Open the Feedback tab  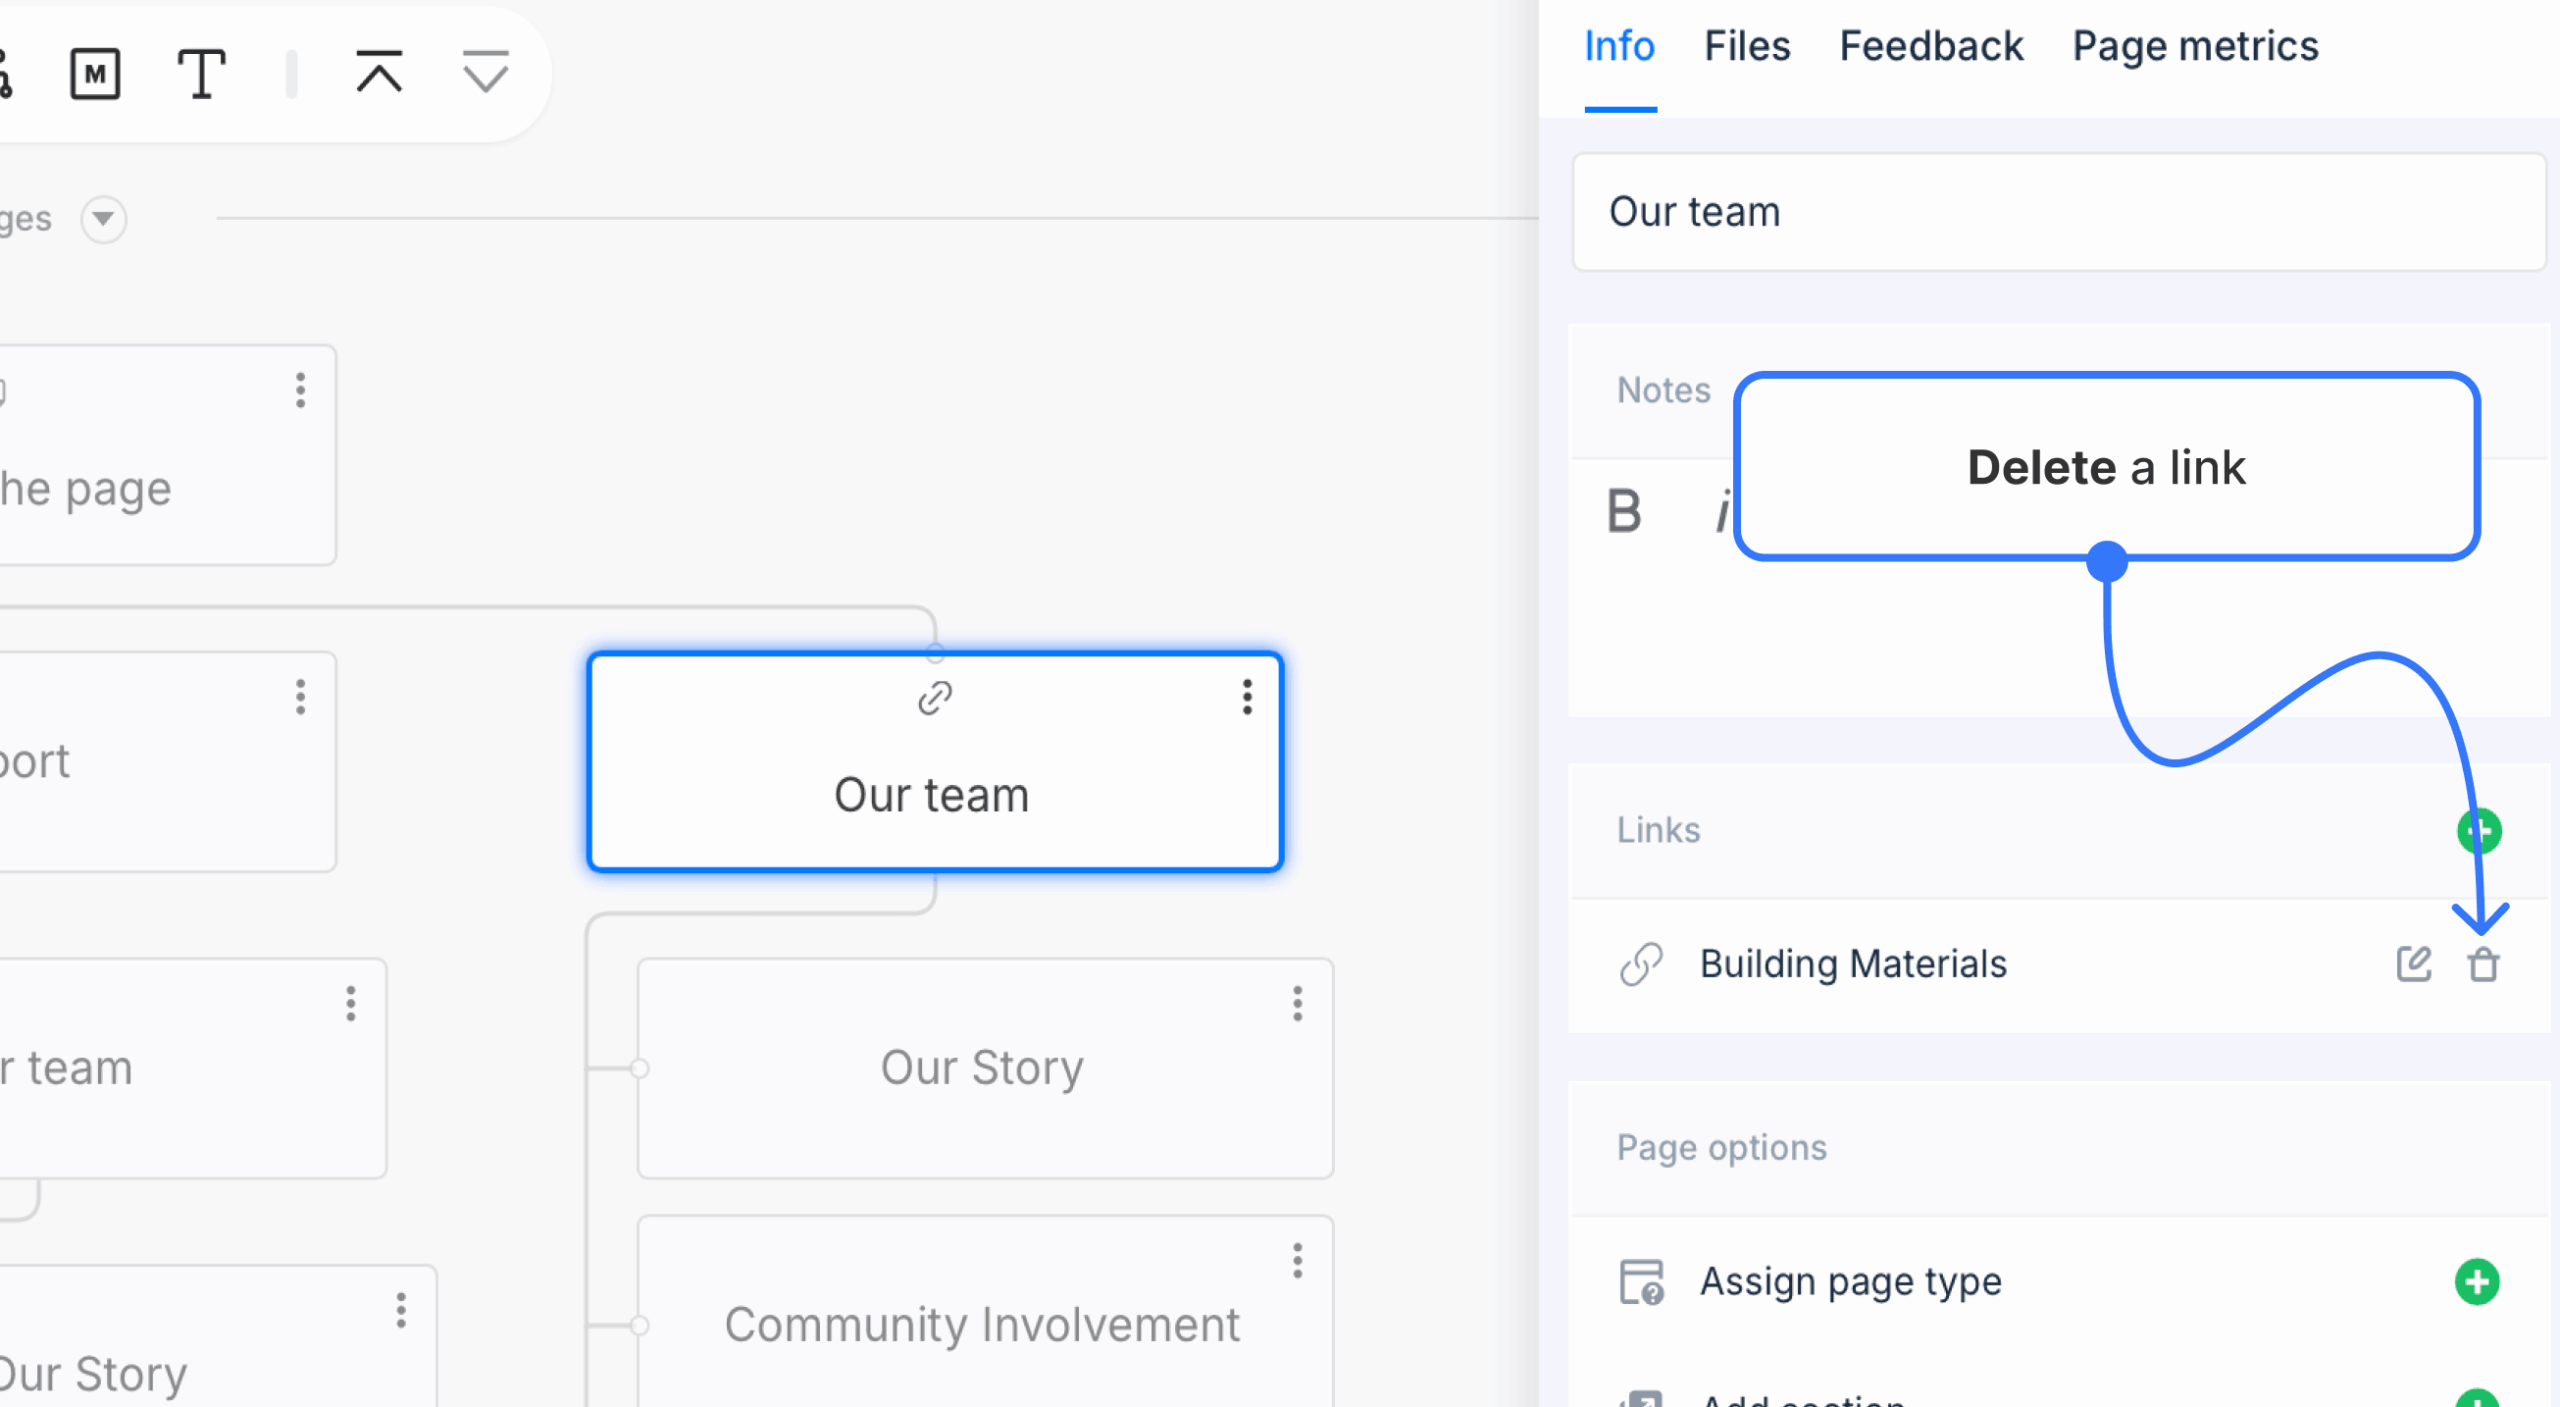point(1931,46)
